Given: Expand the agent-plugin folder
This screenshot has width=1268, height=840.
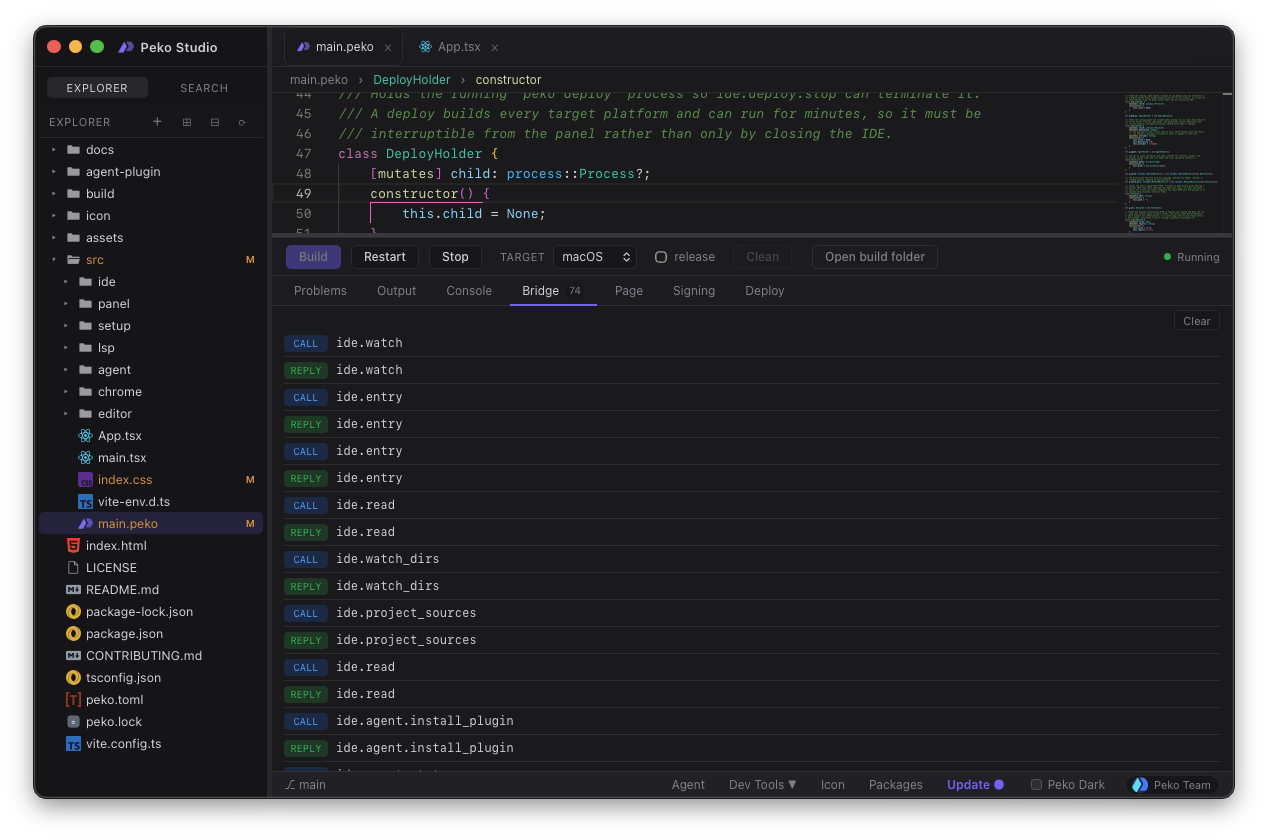Looking at the screenshot, I should [x=54, y=172].
